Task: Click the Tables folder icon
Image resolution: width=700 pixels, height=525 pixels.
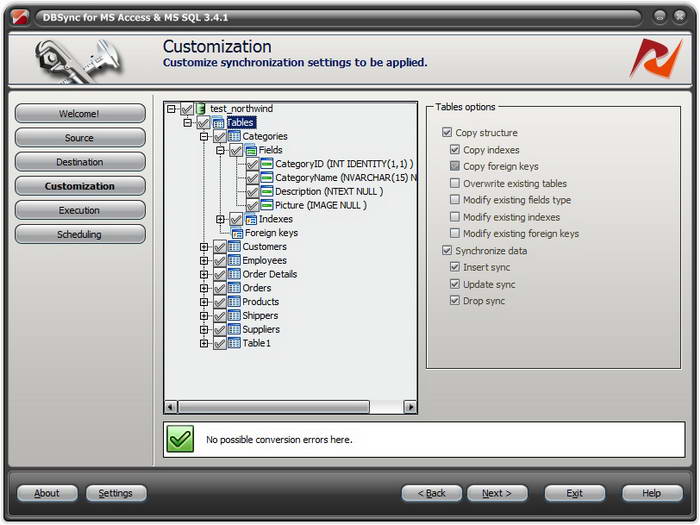Action: 218,123
